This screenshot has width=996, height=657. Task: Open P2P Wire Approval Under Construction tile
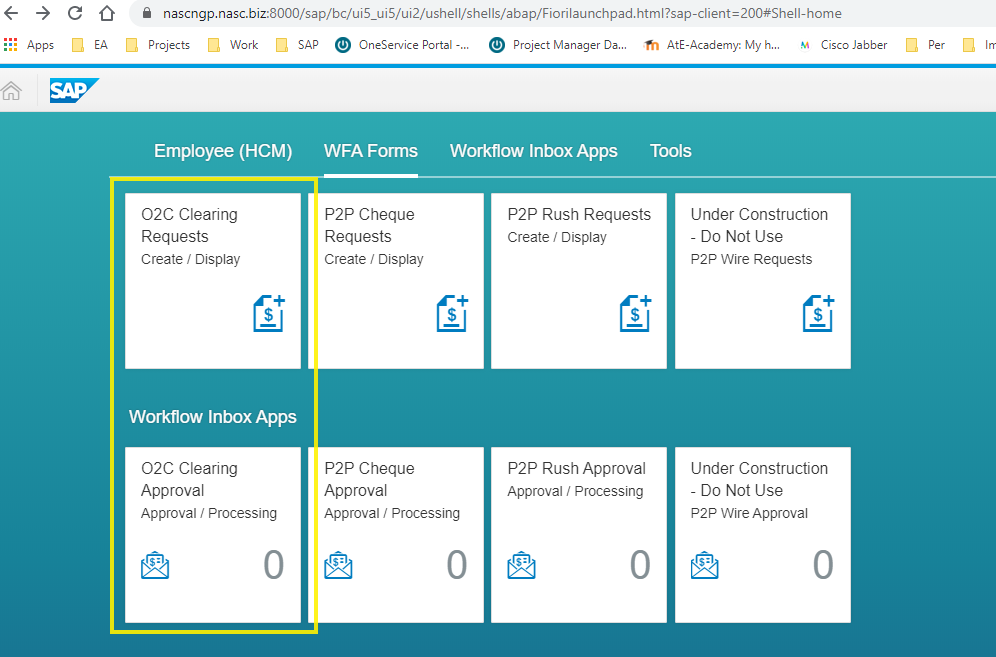pos(763,535)
